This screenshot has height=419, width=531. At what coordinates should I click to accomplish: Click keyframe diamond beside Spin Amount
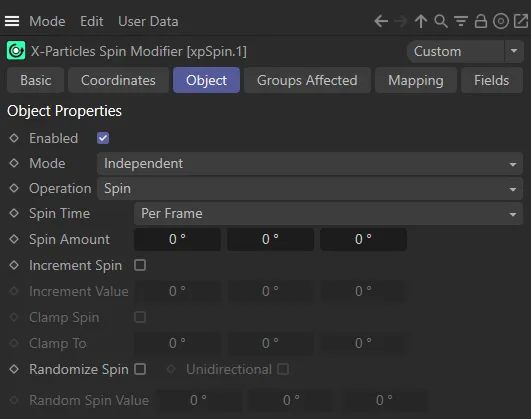coord(14,239)
